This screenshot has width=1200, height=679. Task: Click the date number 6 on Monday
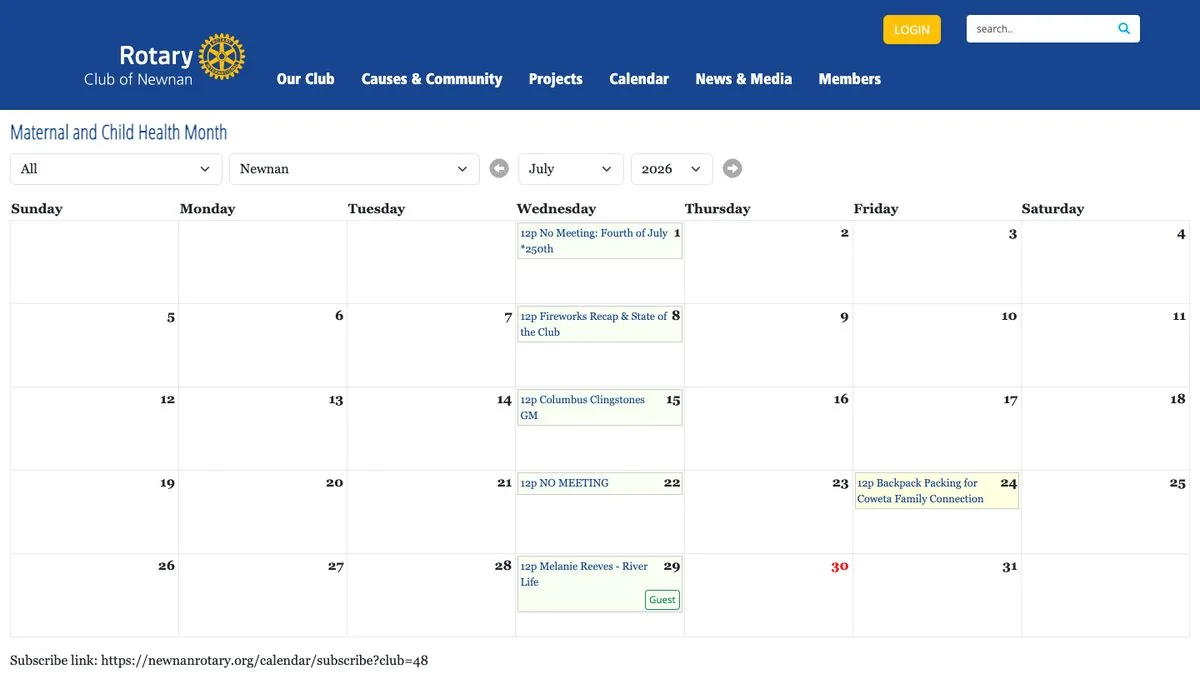[x=339, y=316]
